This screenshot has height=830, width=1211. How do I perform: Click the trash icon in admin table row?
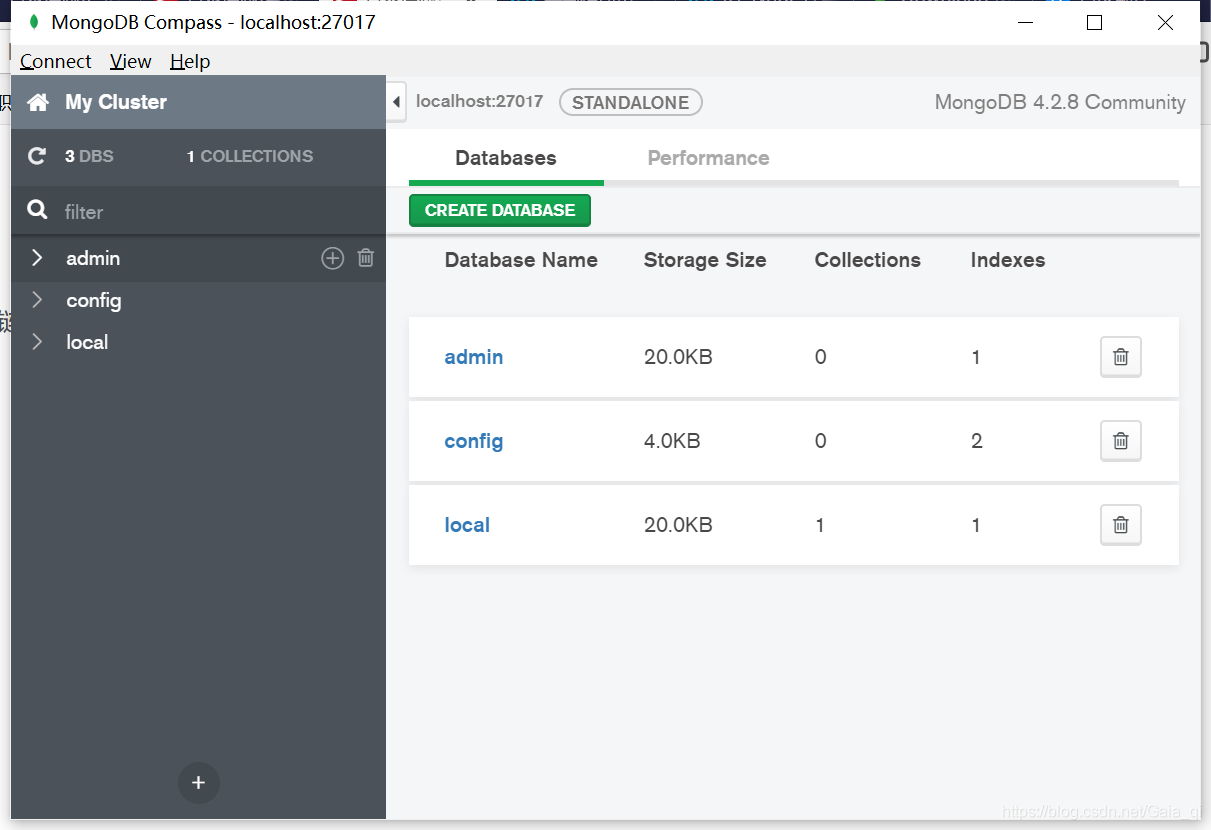pyautogui.click(x=1121, y=357)
